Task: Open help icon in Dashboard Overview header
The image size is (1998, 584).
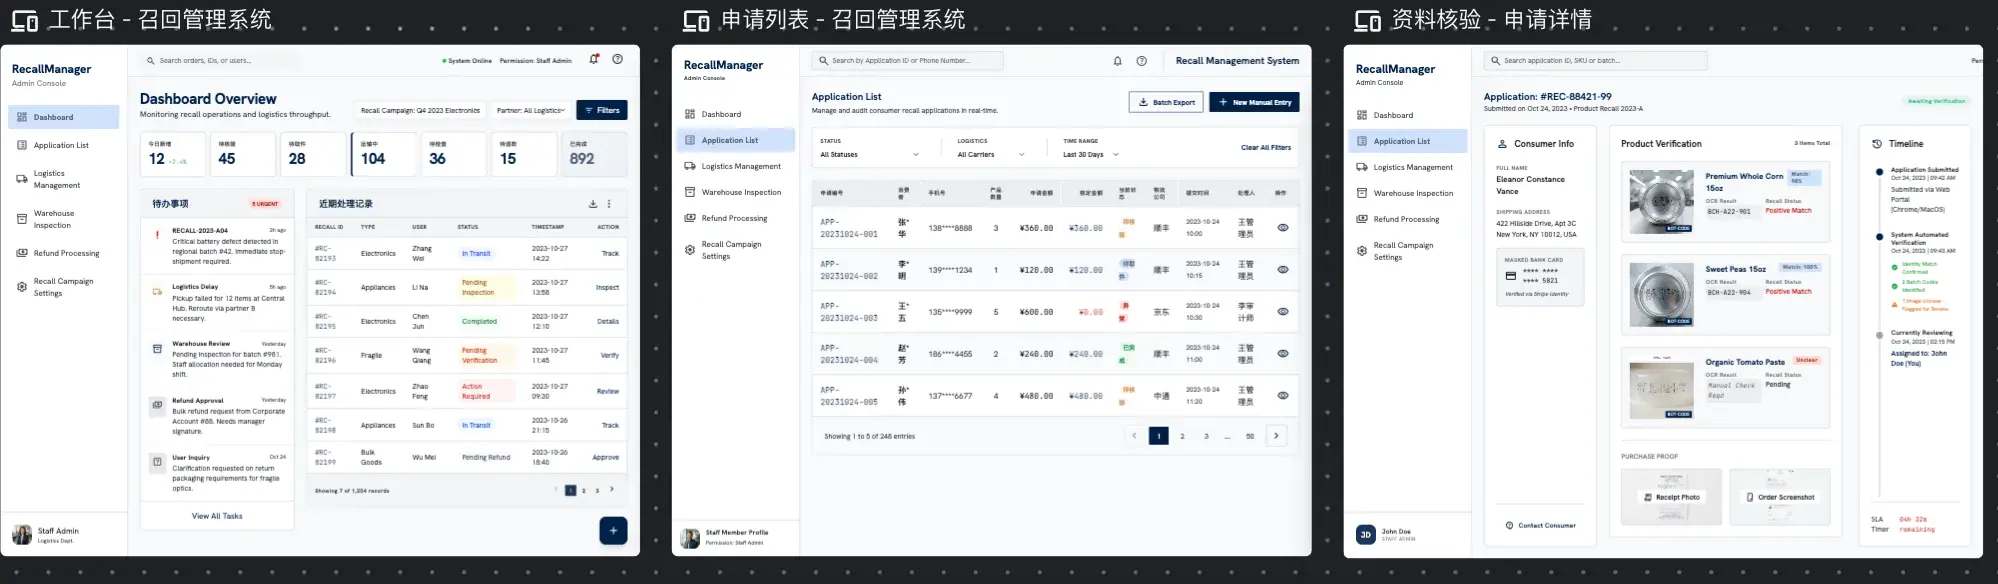Action: [618, 59]
